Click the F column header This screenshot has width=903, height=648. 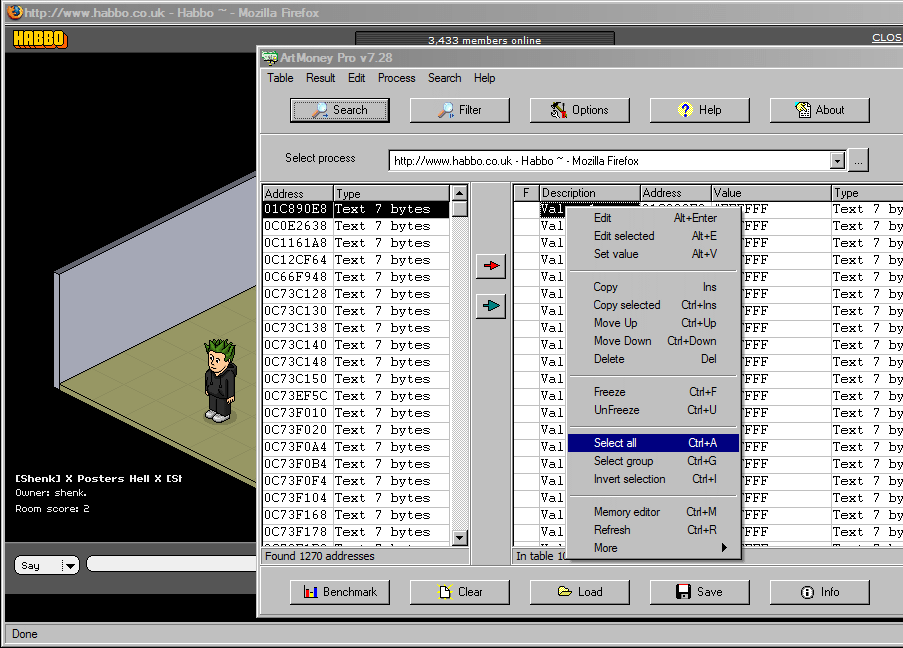[526, 193]
